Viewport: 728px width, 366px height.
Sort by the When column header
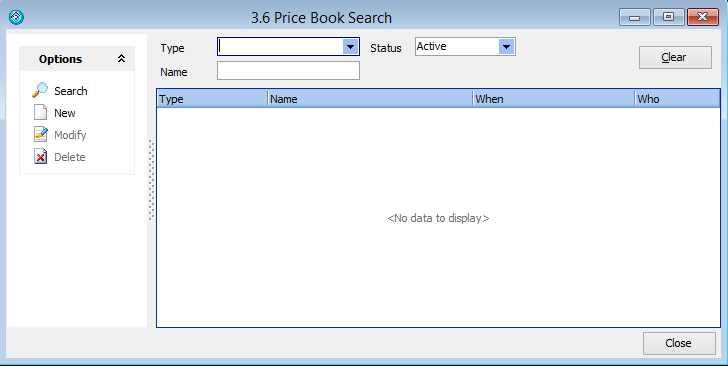click(553, 99)
